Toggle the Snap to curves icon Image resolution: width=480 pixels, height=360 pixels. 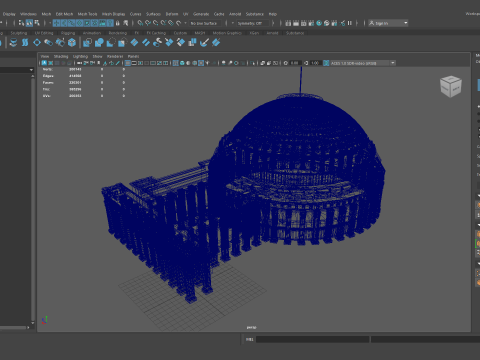148,23
